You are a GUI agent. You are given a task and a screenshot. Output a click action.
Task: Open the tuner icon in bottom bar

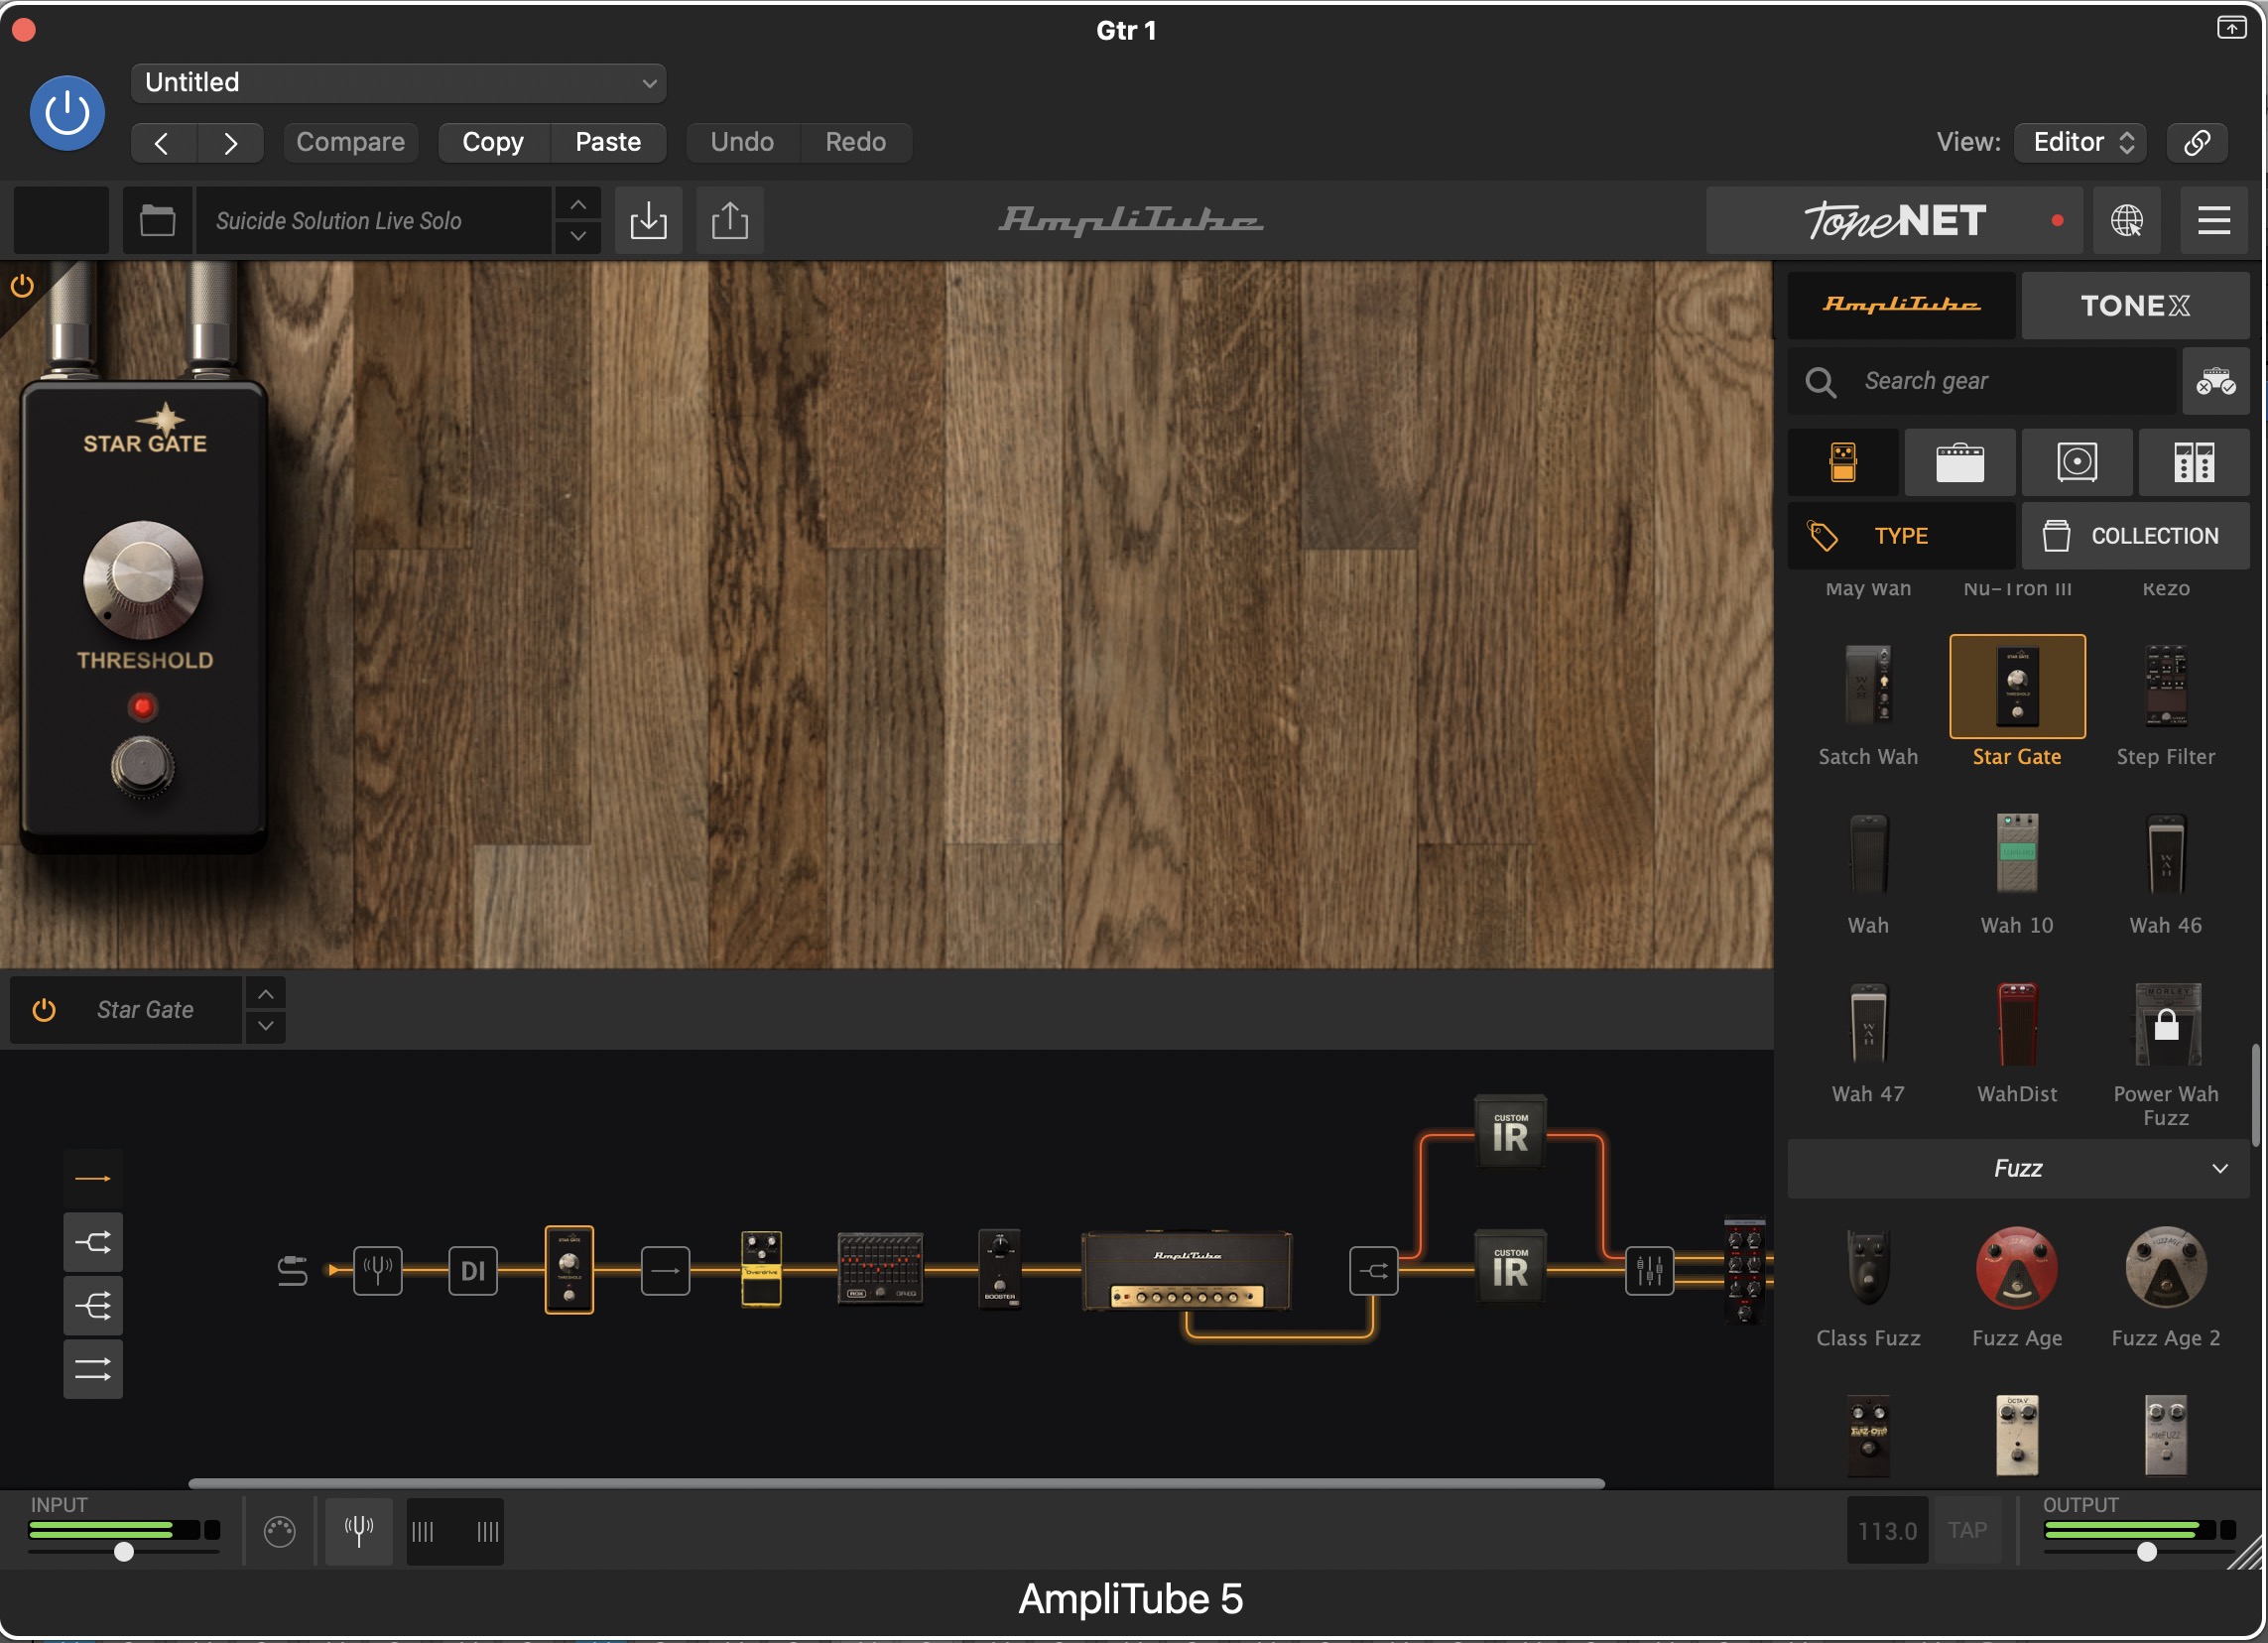(x=359, y=1530)
